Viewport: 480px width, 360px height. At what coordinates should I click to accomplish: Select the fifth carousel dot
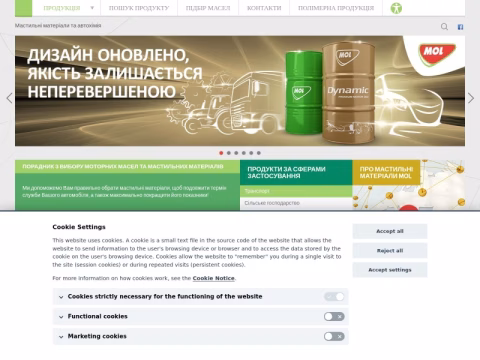point(251,153)
